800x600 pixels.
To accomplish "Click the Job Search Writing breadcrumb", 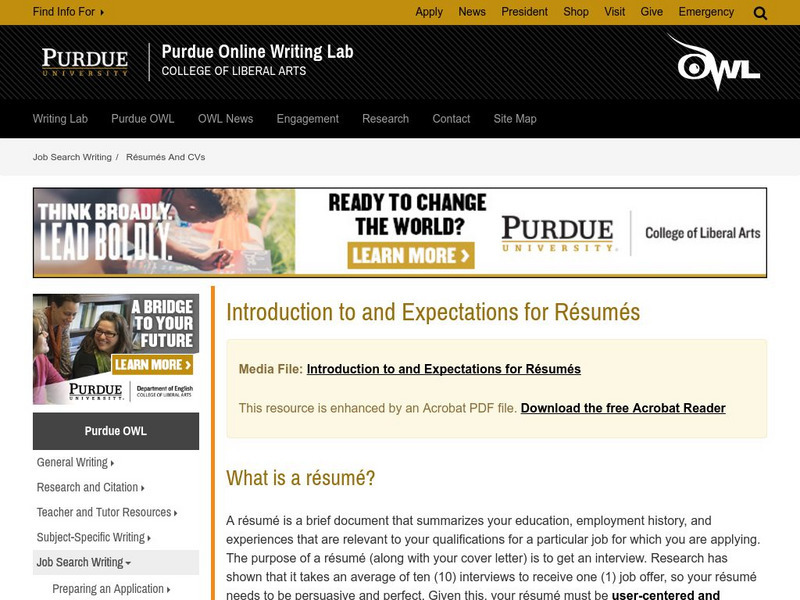I will tap(70, 156).
